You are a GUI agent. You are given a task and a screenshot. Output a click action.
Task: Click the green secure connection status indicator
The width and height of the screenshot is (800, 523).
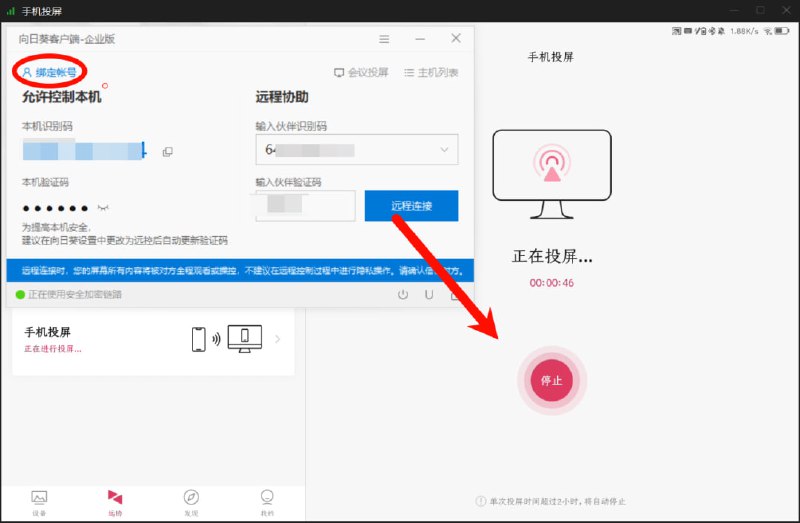[x=19, y=295]
